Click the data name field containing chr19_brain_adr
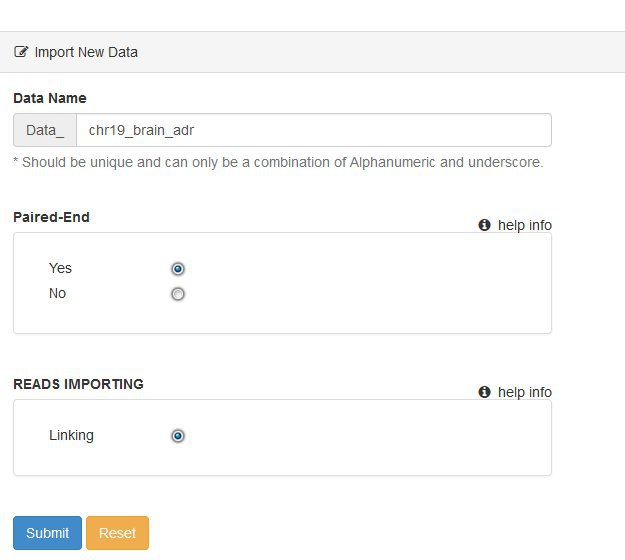Viewport: 625px width, 560px height. click(314, 130)
